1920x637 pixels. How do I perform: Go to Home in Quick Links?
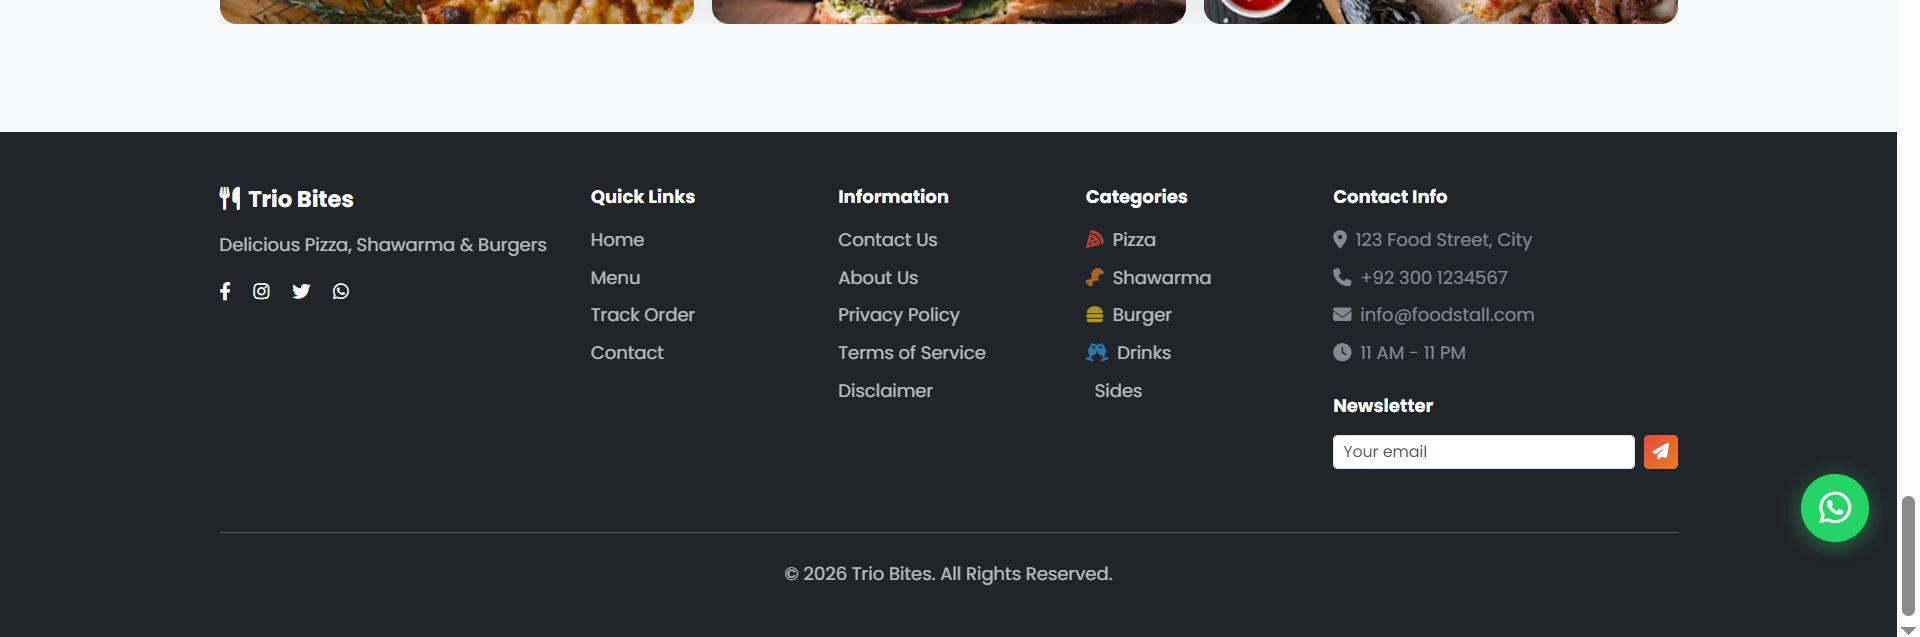point(617,240)
